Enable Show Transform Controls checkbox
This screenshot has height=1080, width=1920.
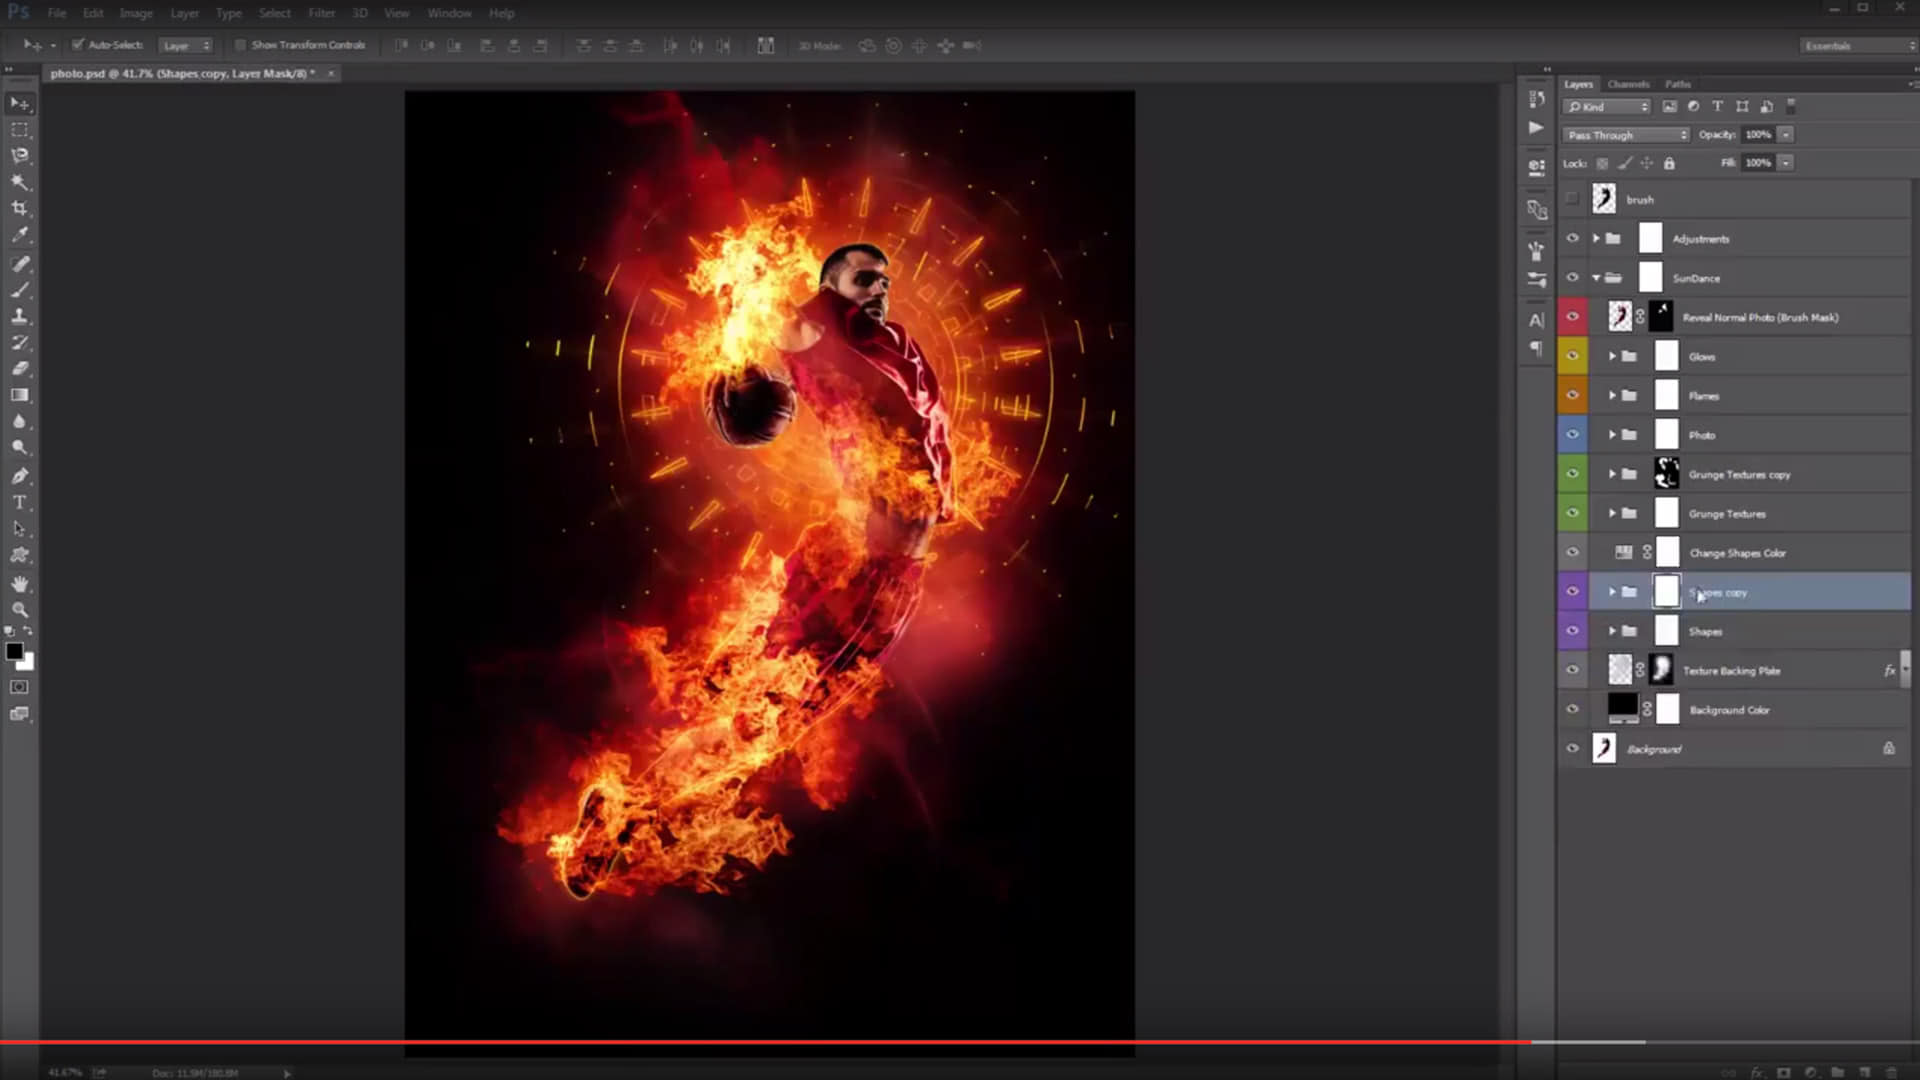pos(240,45)
